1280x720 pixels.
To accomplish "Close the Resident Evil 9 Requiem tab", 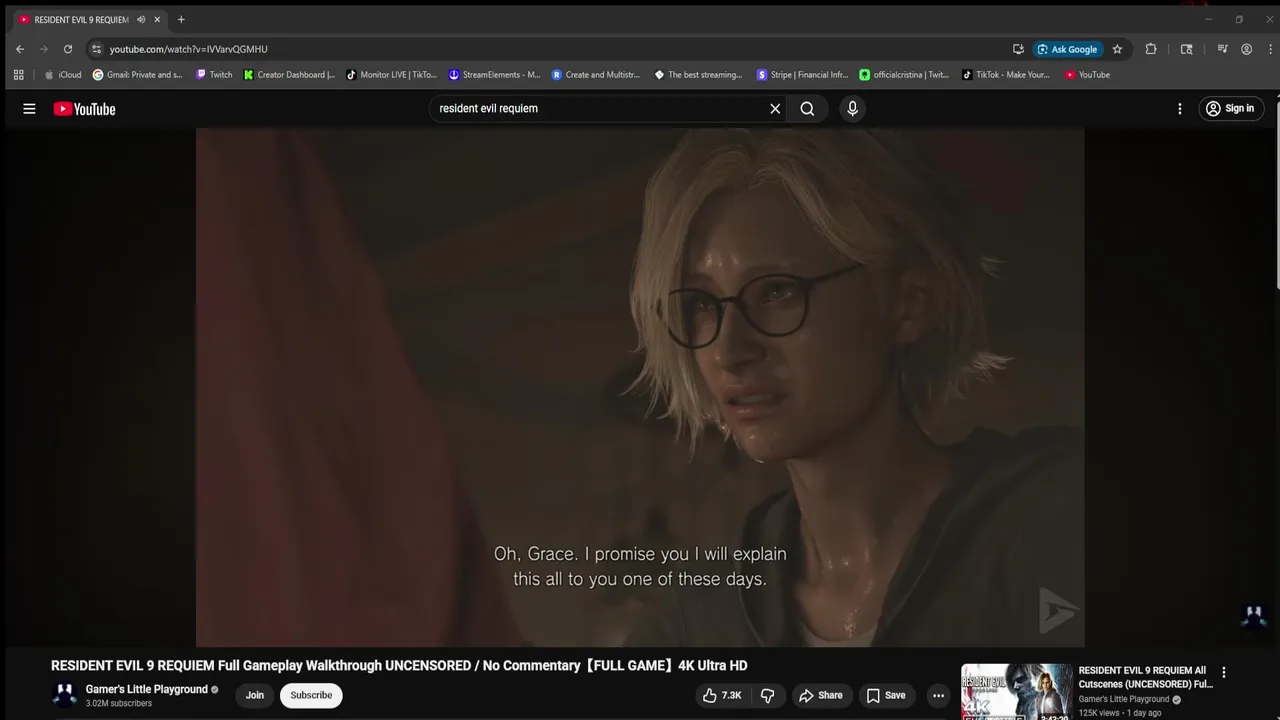I will [x=157, y=20].
